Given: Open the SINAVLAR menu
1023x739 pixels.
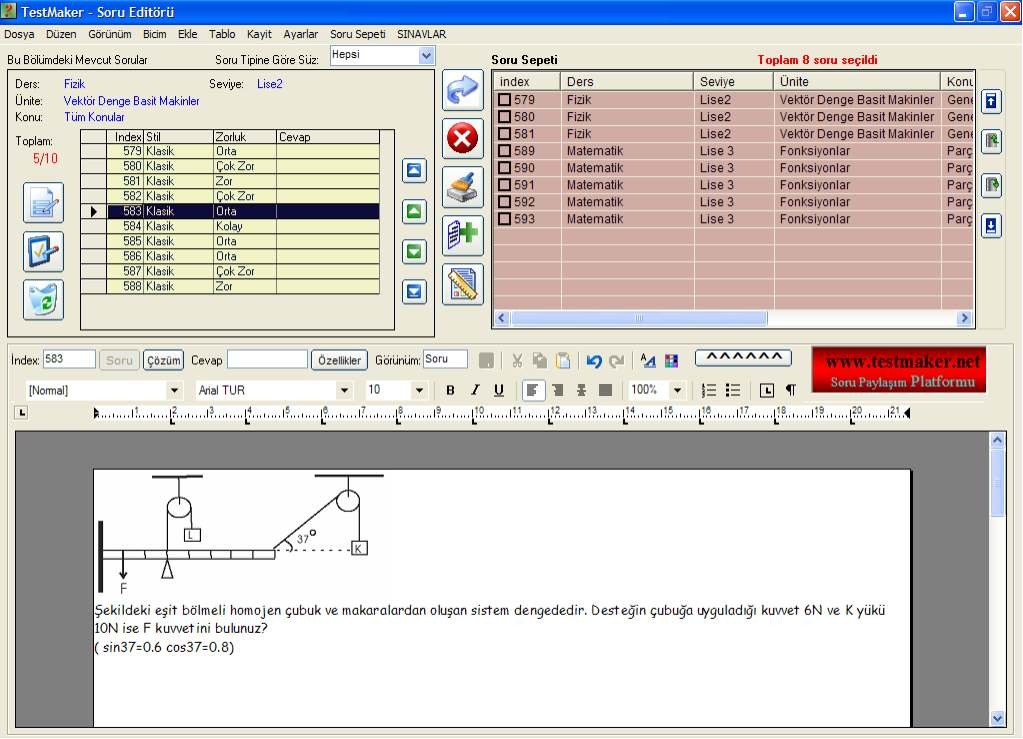Looking at the screenshot, I should 421,34.
